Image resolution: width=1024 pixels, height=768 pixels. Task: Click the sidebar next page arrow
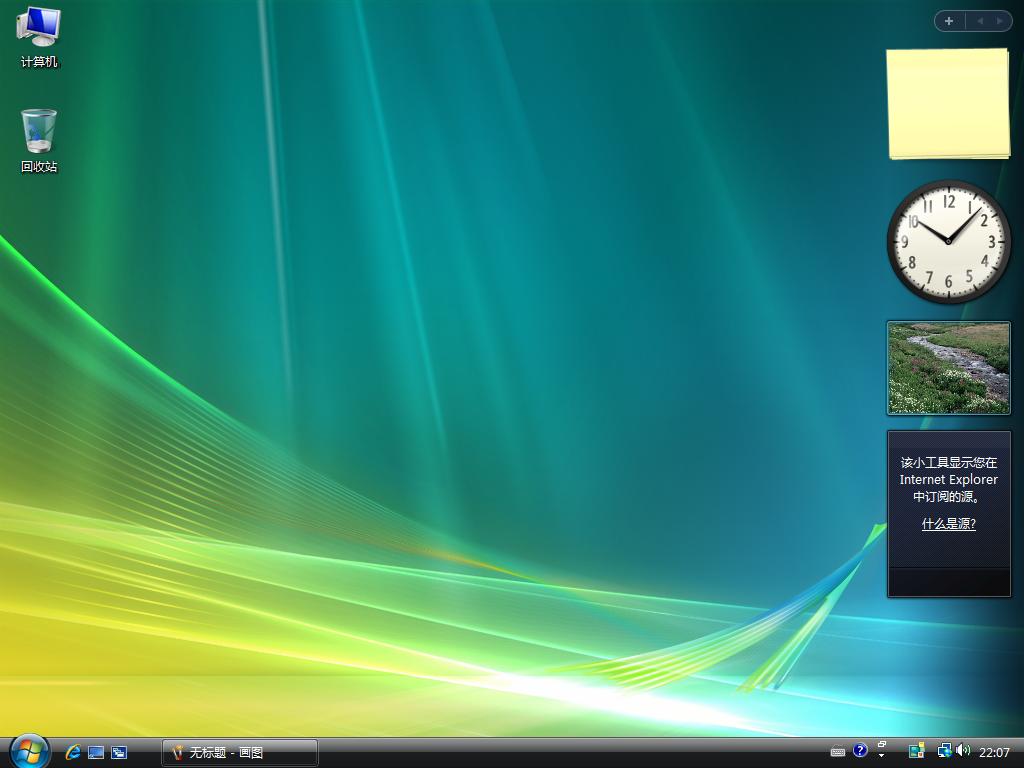[999, 21]
